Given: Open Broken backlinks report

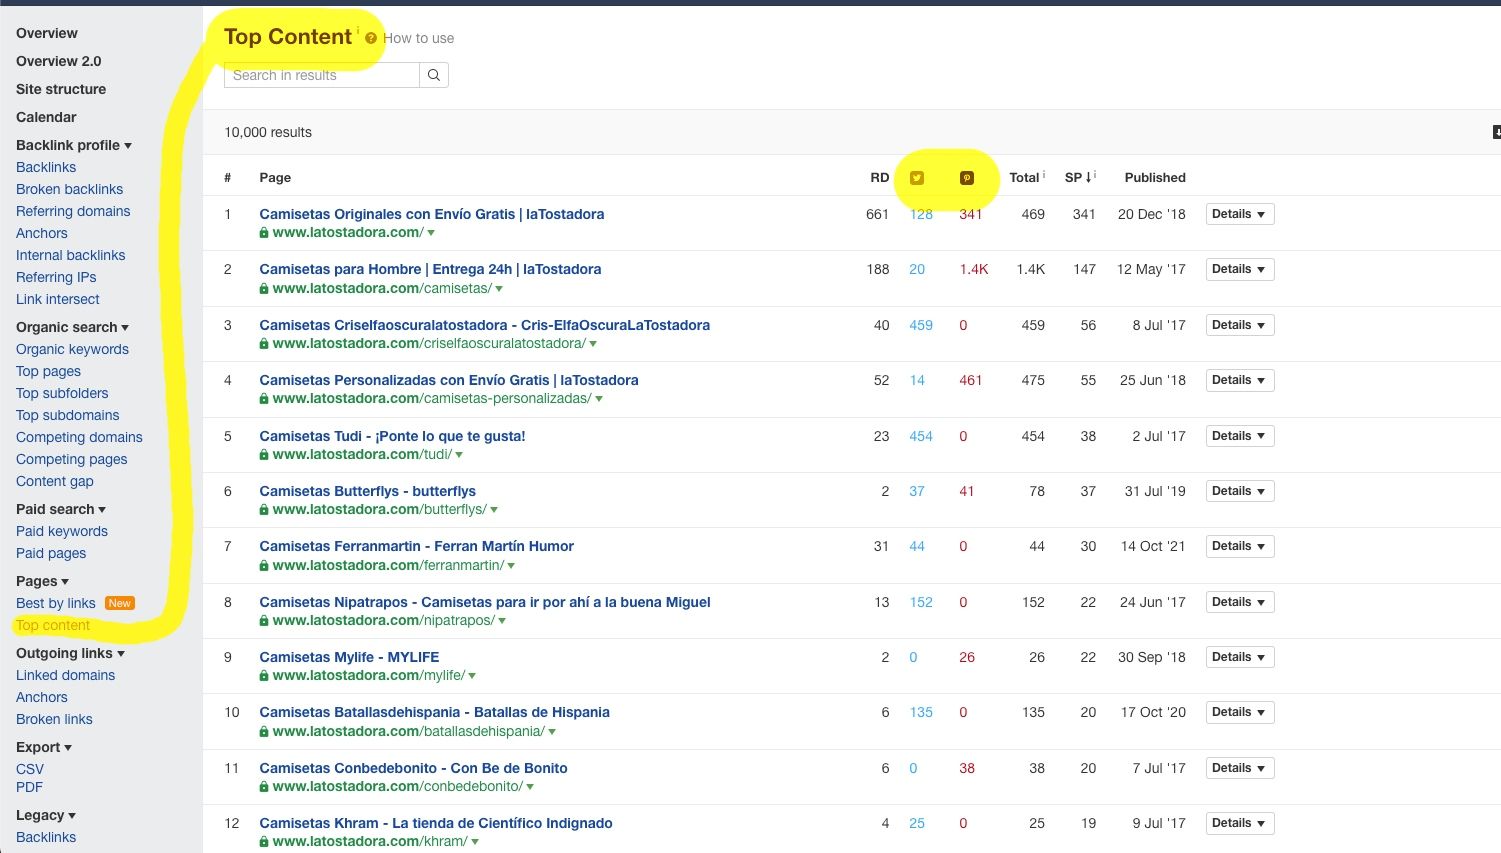Looking at the screenshot, I should click(70, 189).
